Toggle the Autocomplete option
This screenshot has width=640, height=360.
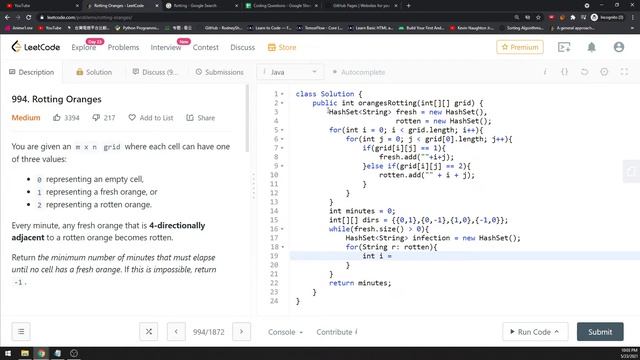coord(359,72)
